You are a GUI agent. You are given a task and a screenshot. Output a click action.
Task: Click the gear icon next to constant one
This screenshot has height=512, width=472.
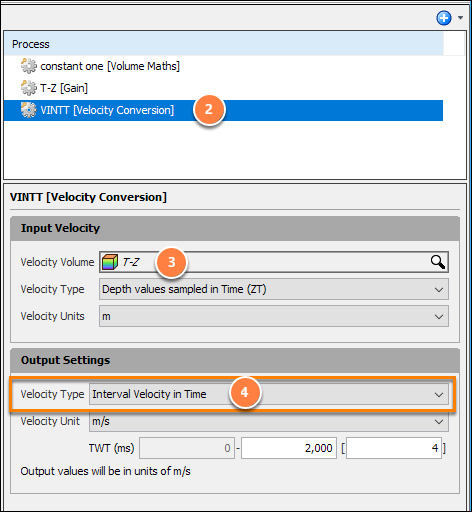[x=28, y=66]
